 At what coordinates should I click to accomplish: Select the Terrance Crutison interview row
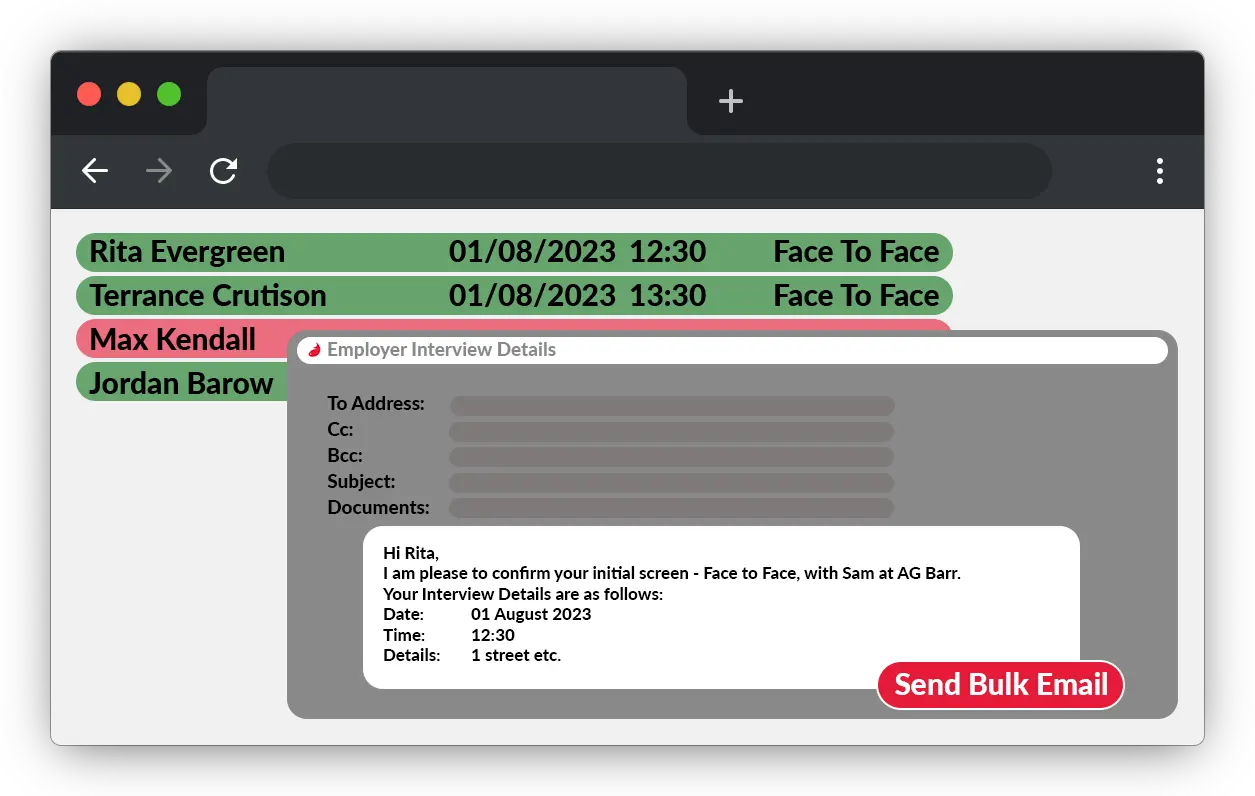(x=514, y=296)
